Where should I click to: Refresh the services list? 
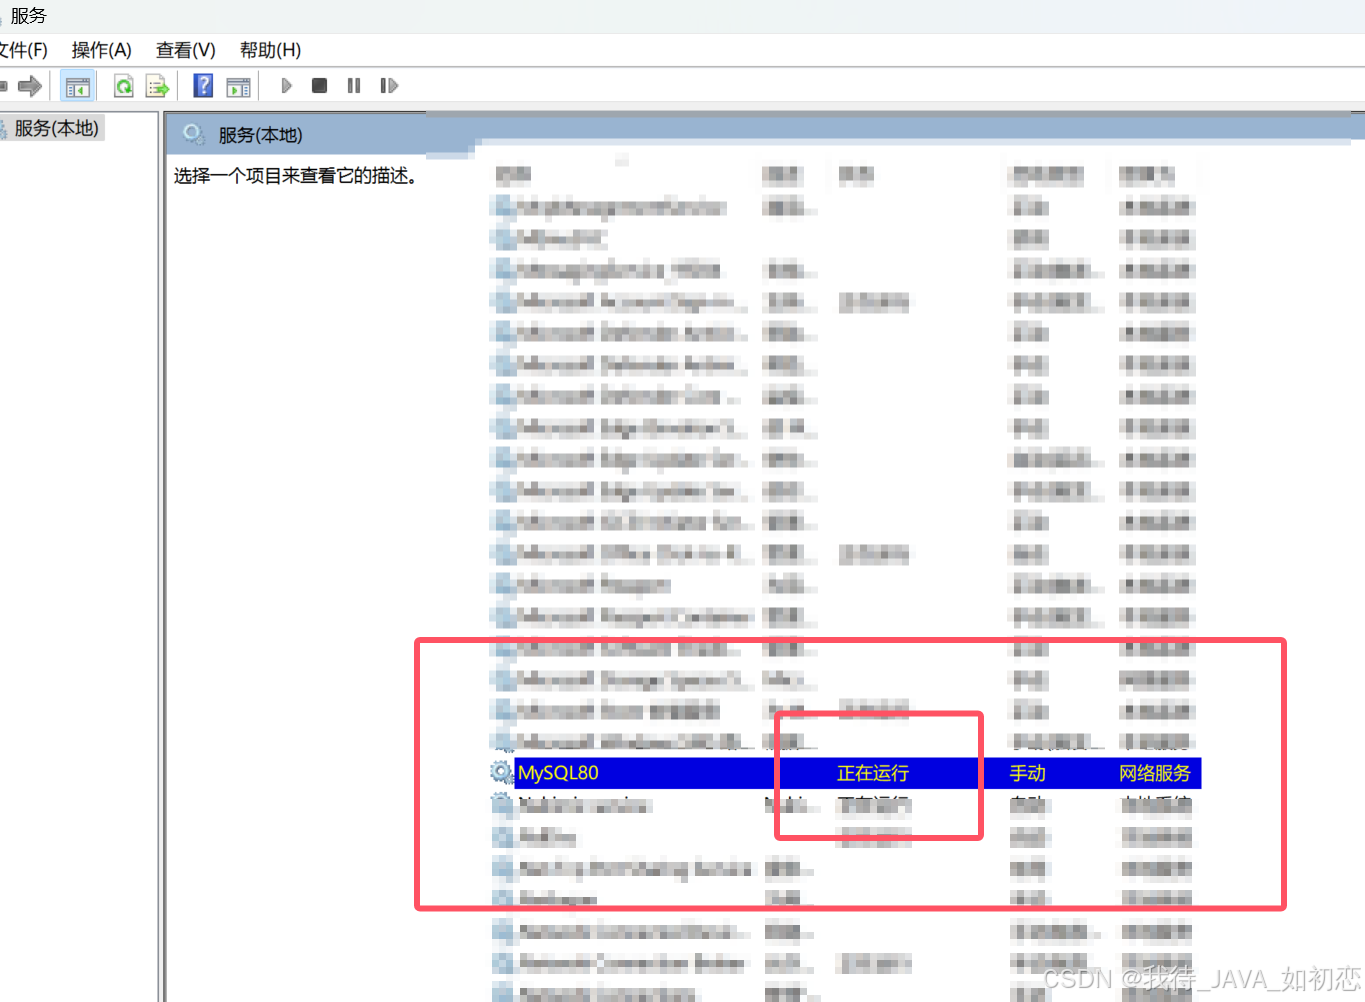click(x=122, y=85)
